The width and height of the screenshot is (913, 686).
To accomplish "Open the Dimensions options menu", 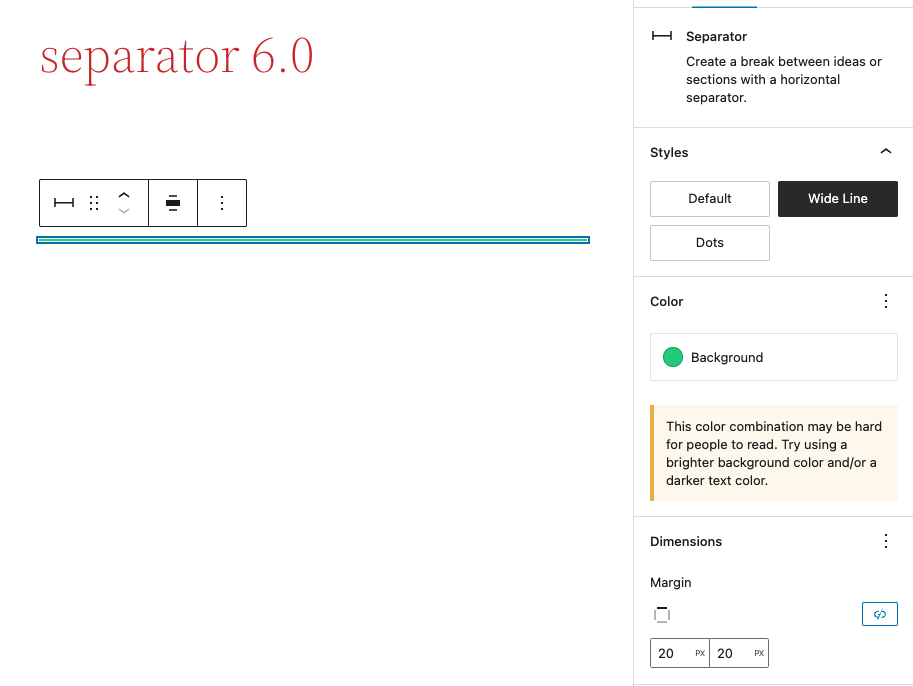I will pyautogui.click(x=885, y=540).
